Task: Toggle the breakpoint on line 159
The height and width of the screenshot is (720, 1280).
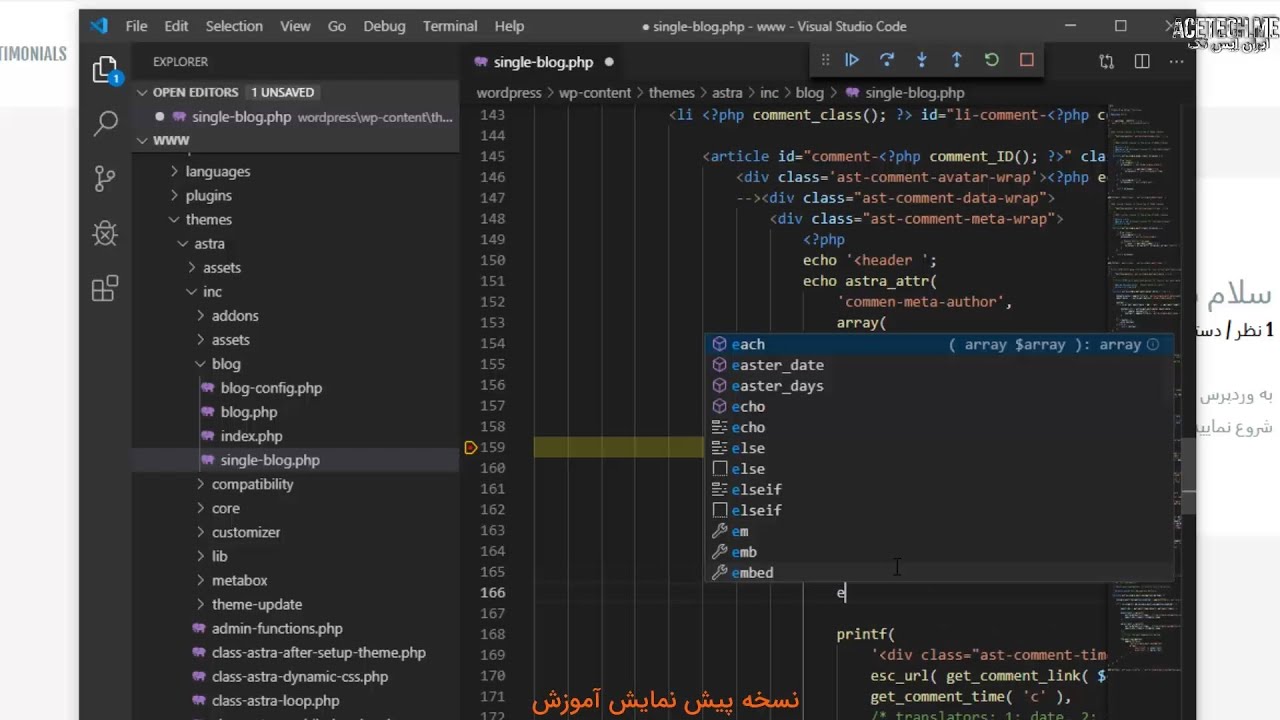Action: coord(471,448)
